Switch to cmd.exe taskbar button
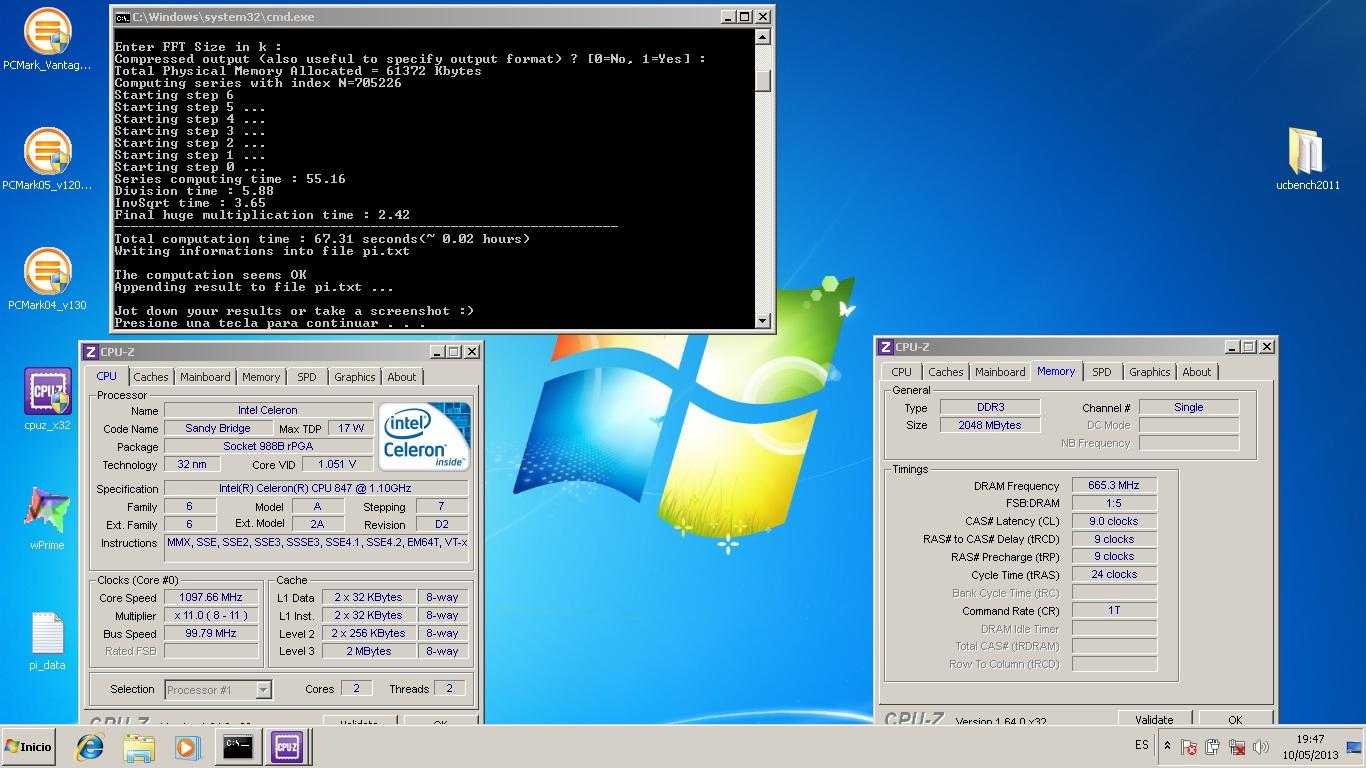 pos(238,747)
